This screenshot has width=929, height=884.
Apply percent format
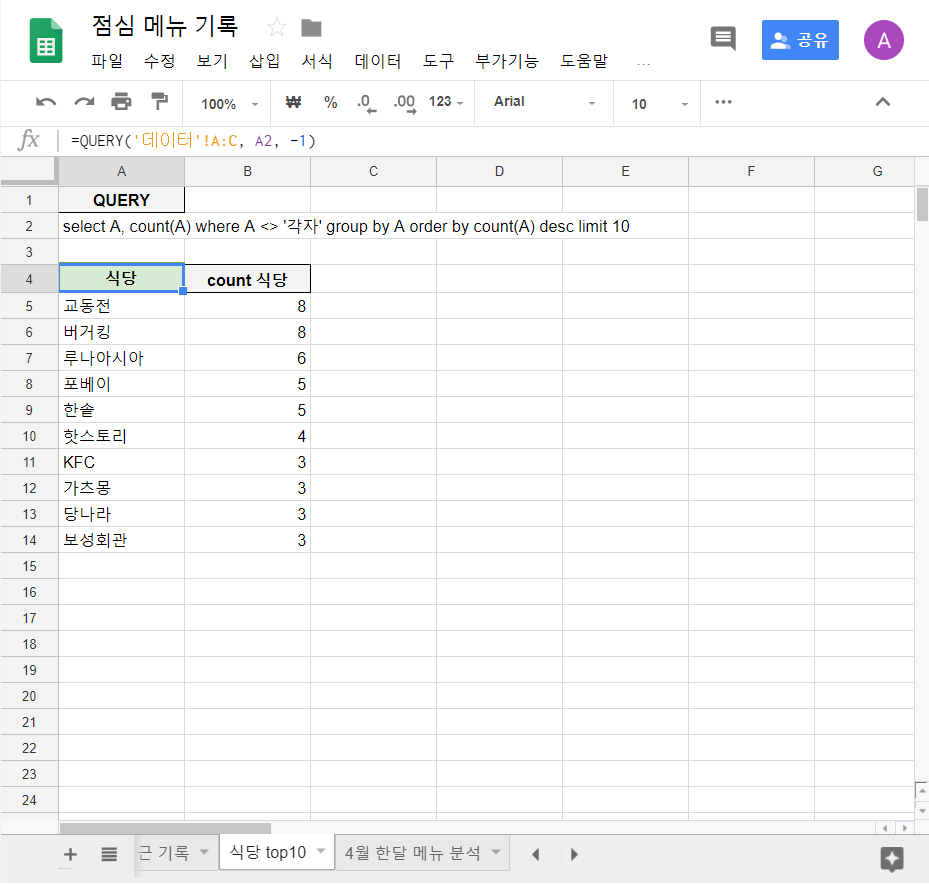point(330,102)
